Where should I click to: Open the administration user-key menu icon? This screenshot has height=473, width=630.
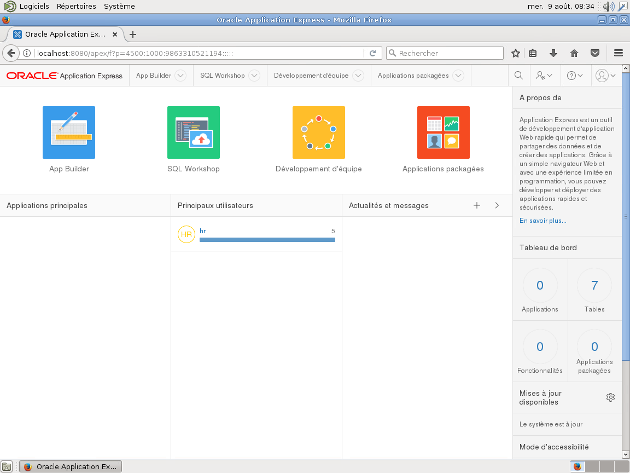[544, 75]
